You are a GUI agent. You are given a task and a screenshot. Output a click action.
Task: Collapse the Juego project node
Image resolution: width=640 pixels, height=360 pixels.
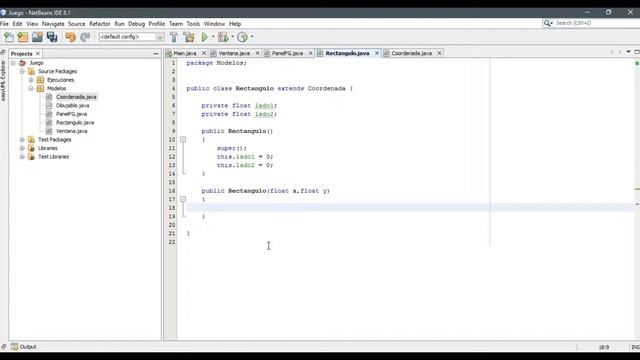(x=13, y=63)
